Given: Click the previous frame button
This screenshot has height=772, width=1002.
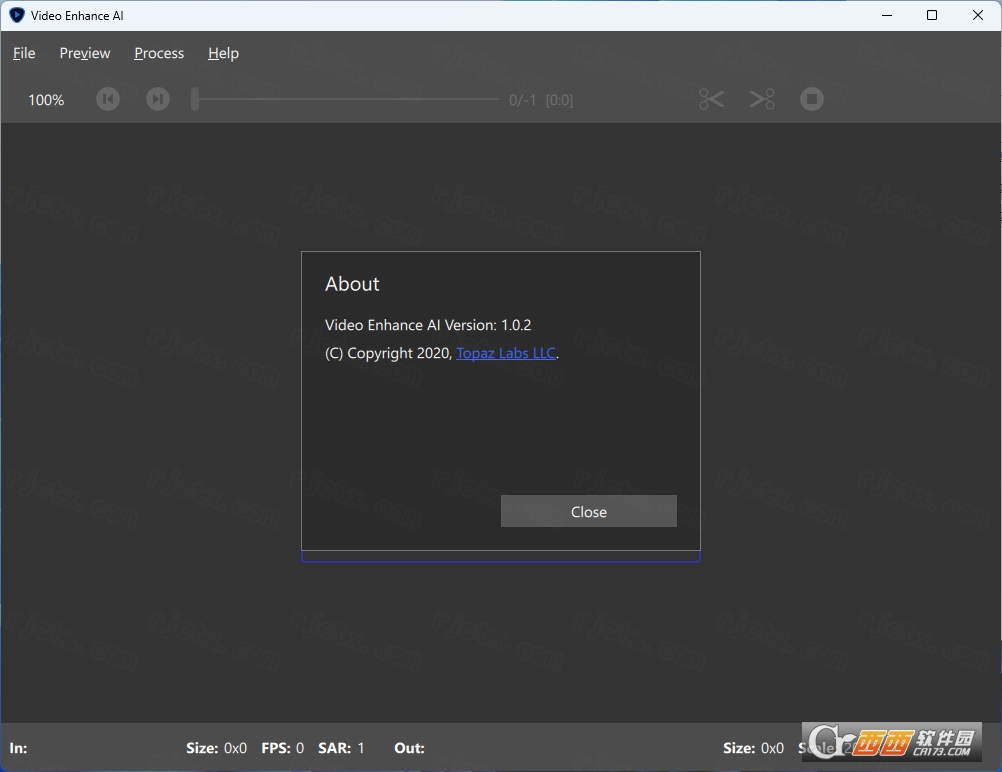Looking at the screenshot, I should [108, 99].
